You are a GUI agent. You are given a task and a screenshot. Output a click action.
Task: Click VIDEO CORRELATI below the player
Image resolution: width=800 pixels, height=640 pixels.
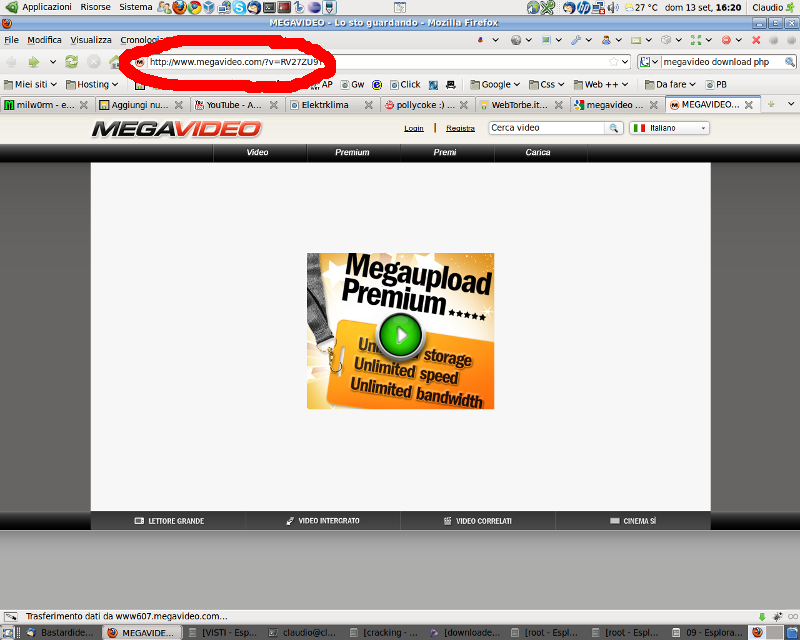coord(478,521)
